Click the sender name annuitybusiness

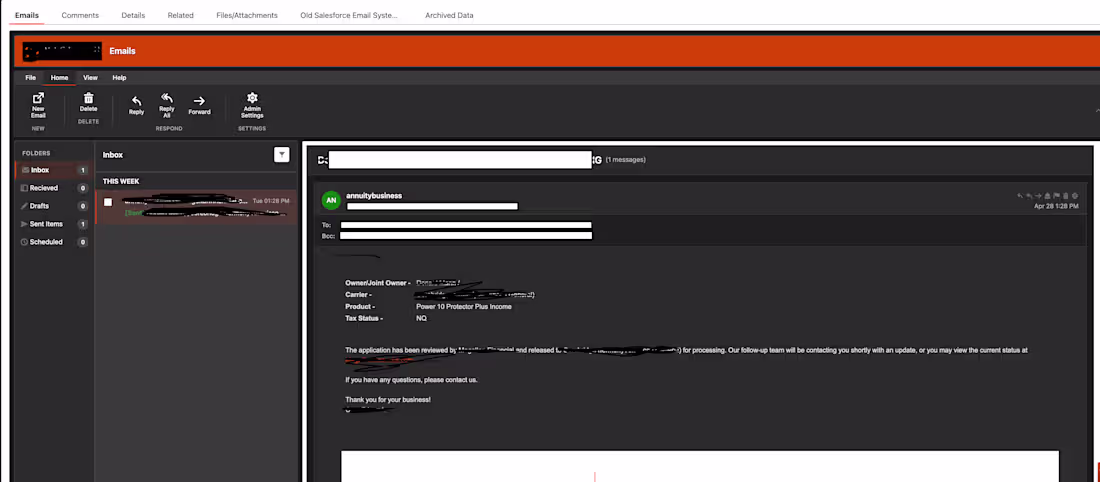click(374, 196)
